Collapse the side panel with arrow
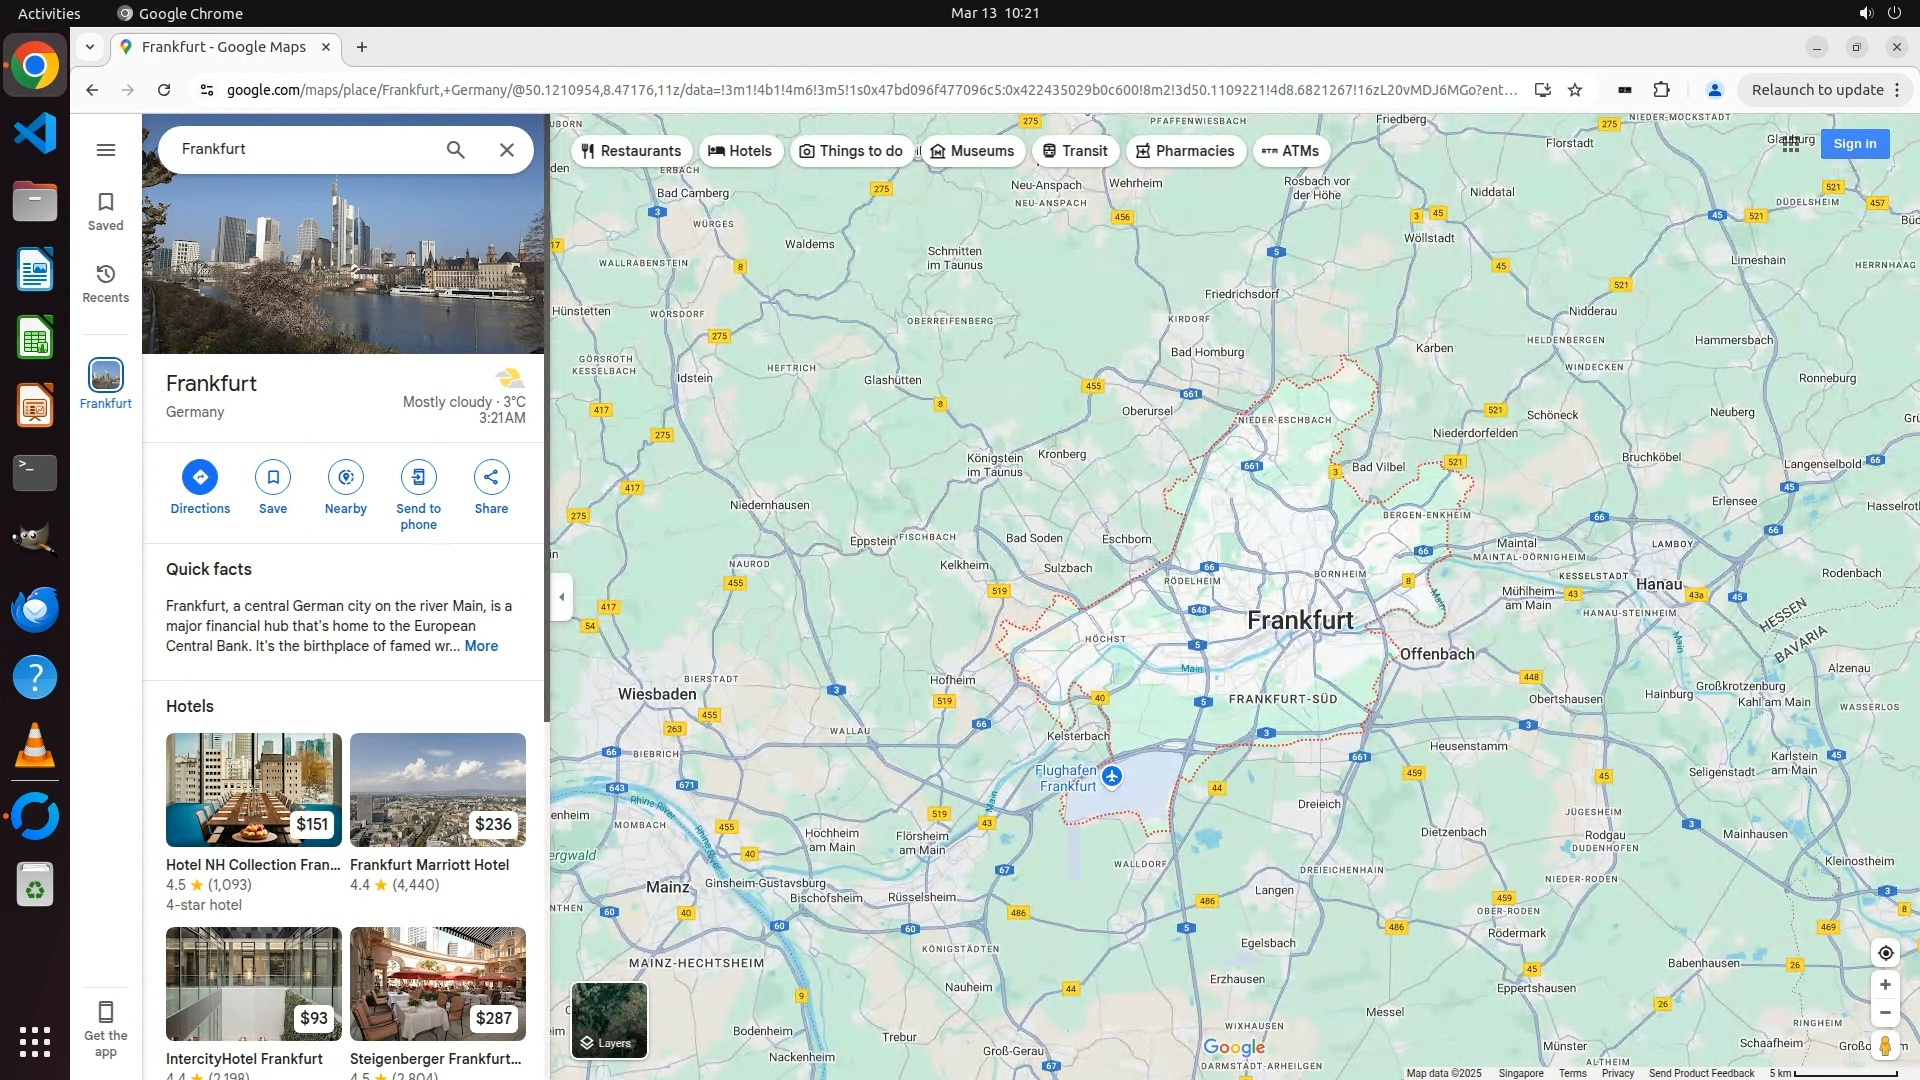The height and width of the screenshot is (1080, 1920). [562, 597]
